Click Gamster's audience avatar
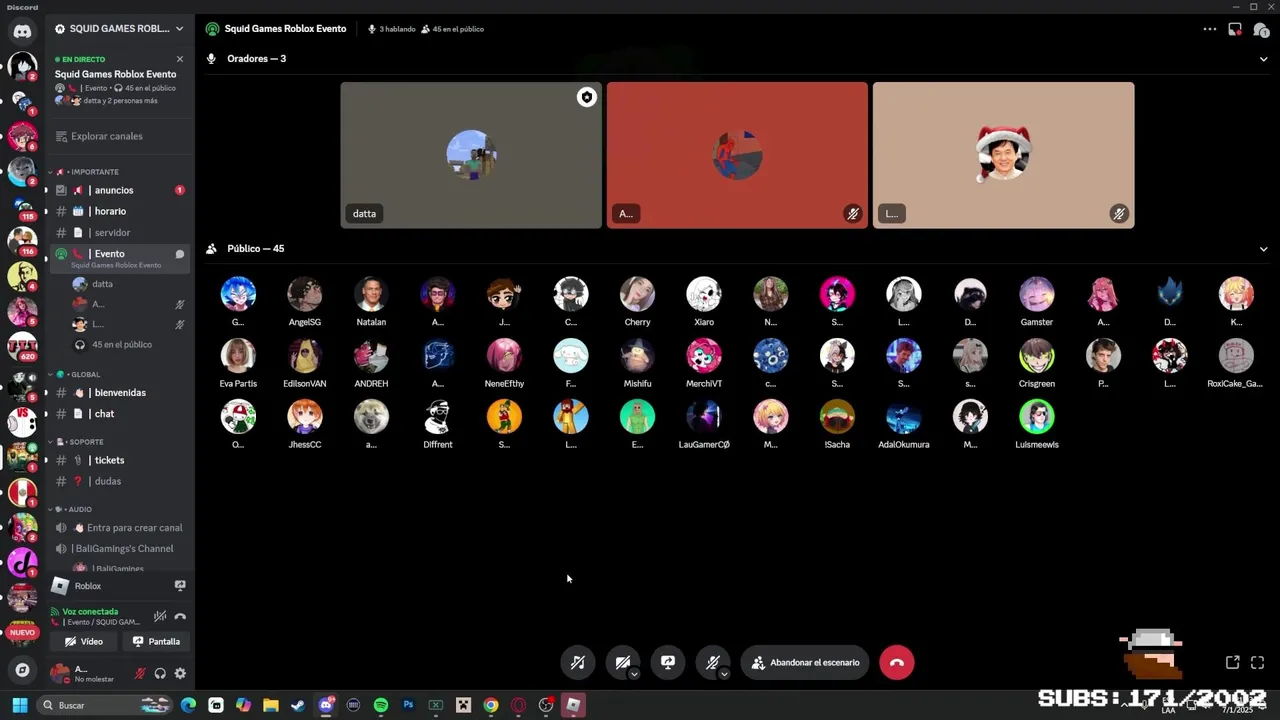 (1036, 294)
